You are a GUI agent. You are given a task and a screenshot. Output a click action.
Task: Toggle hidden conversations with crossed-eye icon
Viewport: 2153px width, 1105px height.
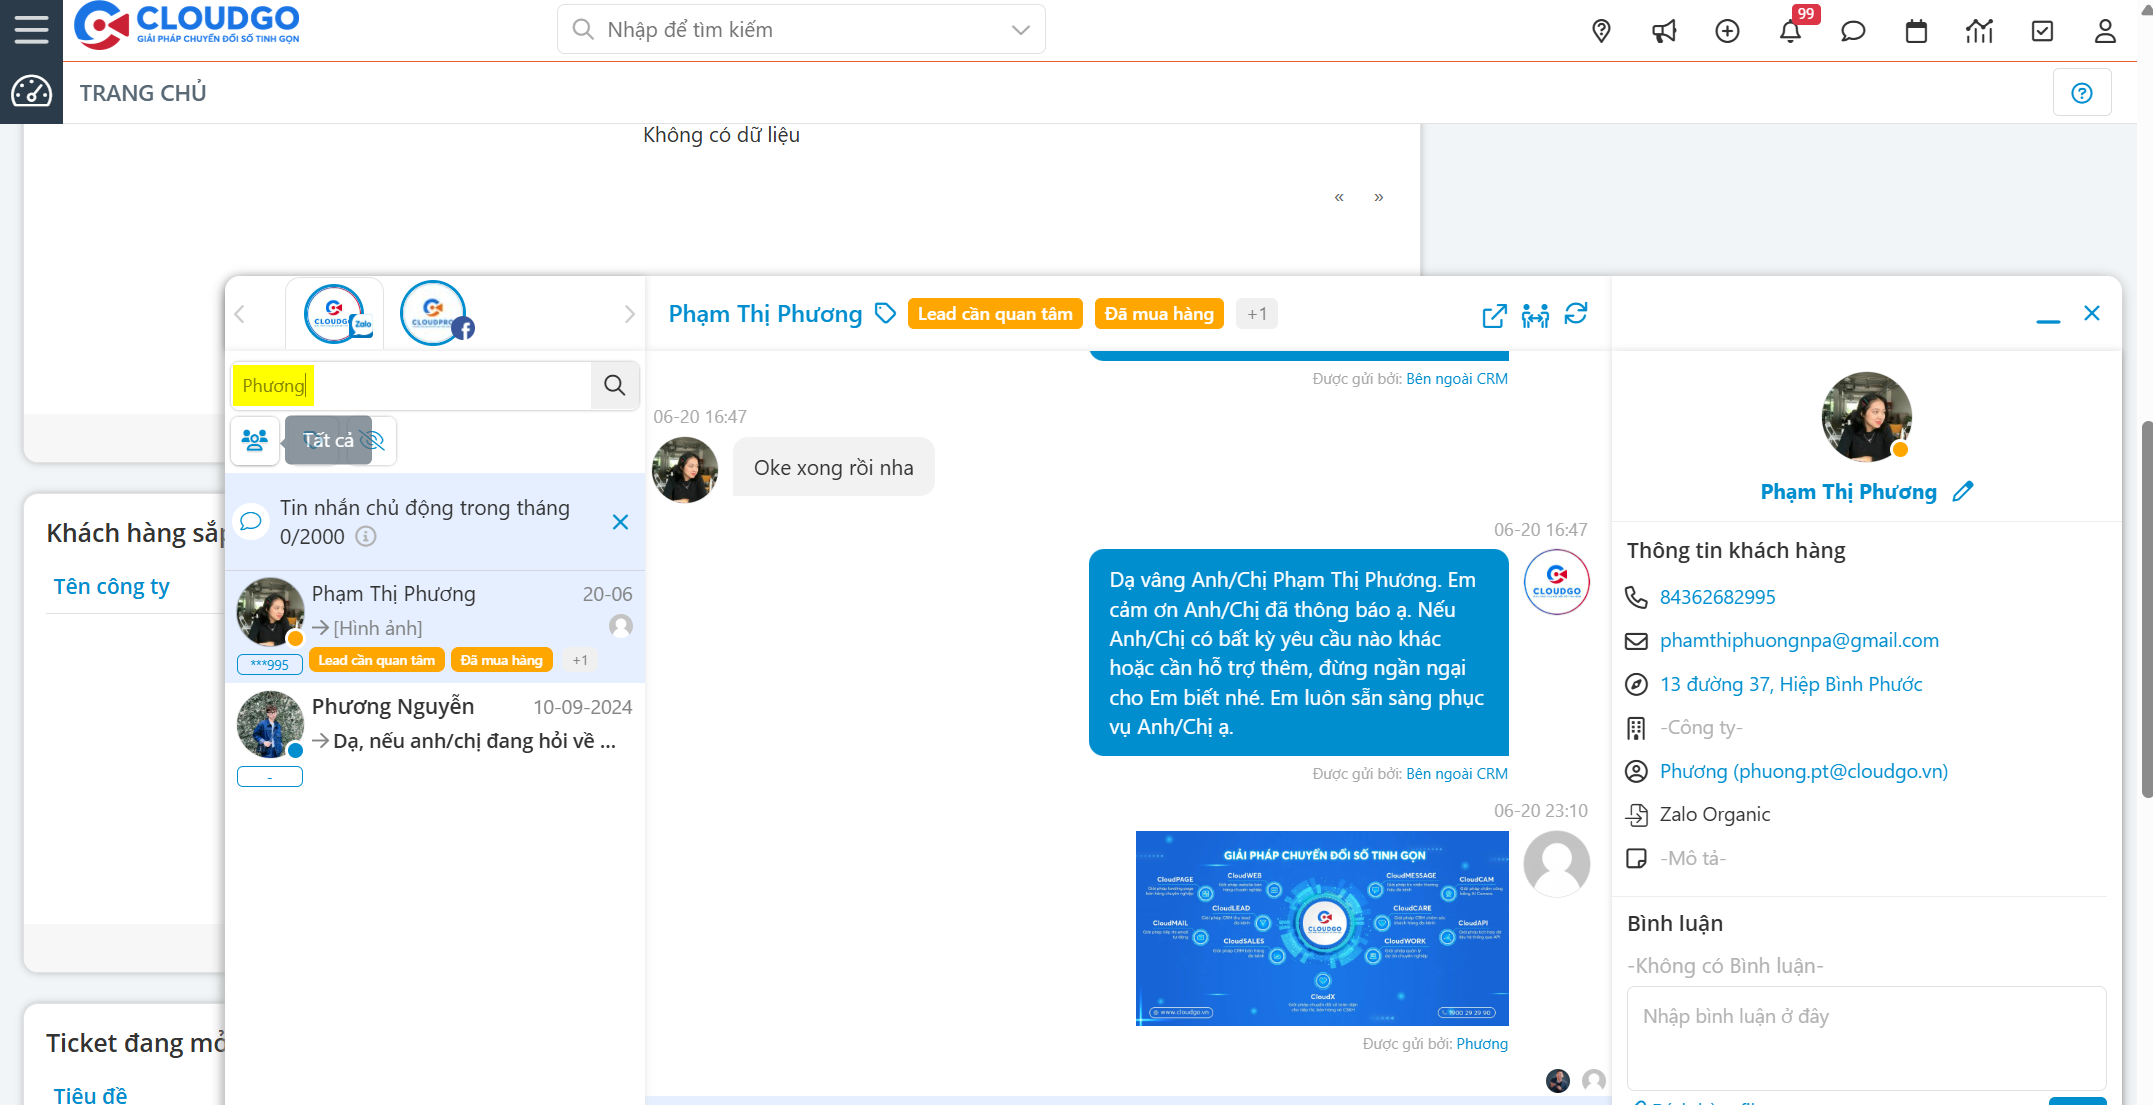(374, 440)
